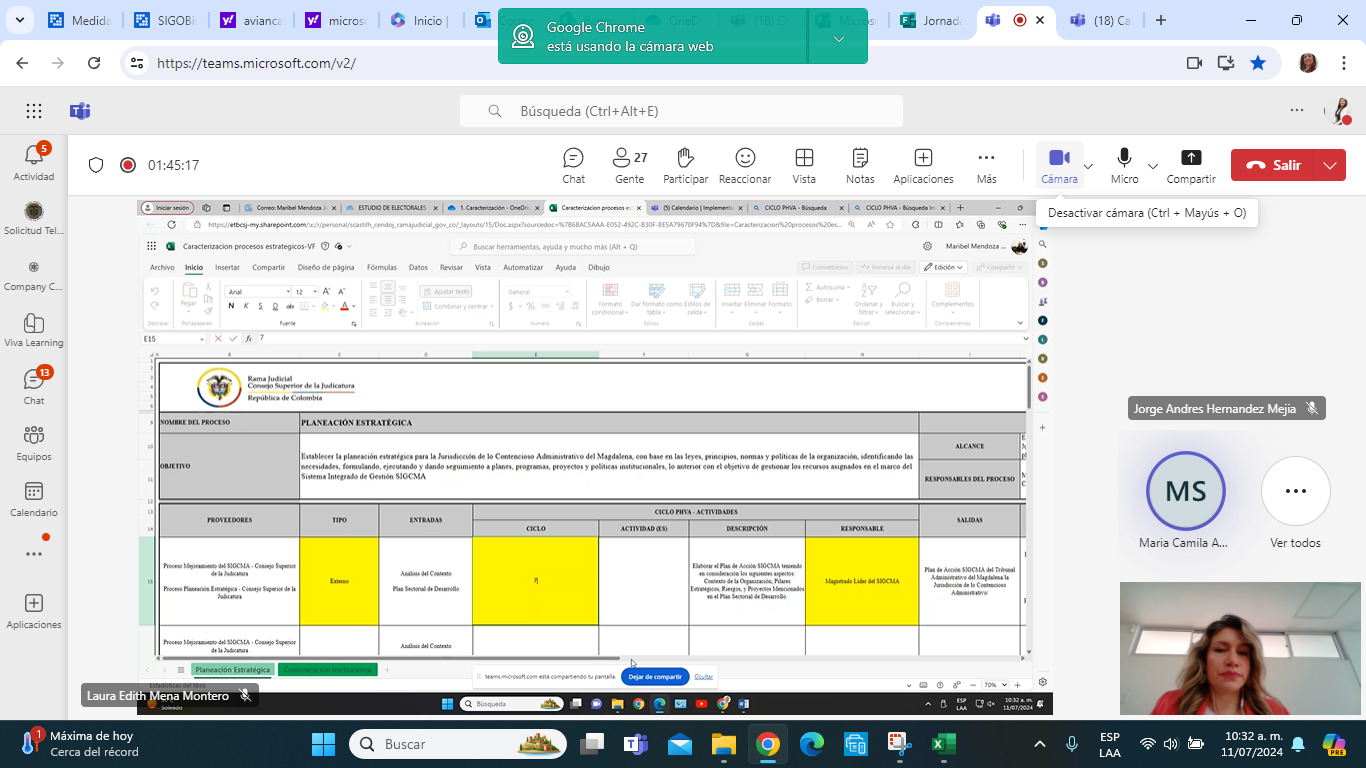Show the Gente list with 27 participants
This screenshot has height=768, width=1366.
tap(630, 165)
